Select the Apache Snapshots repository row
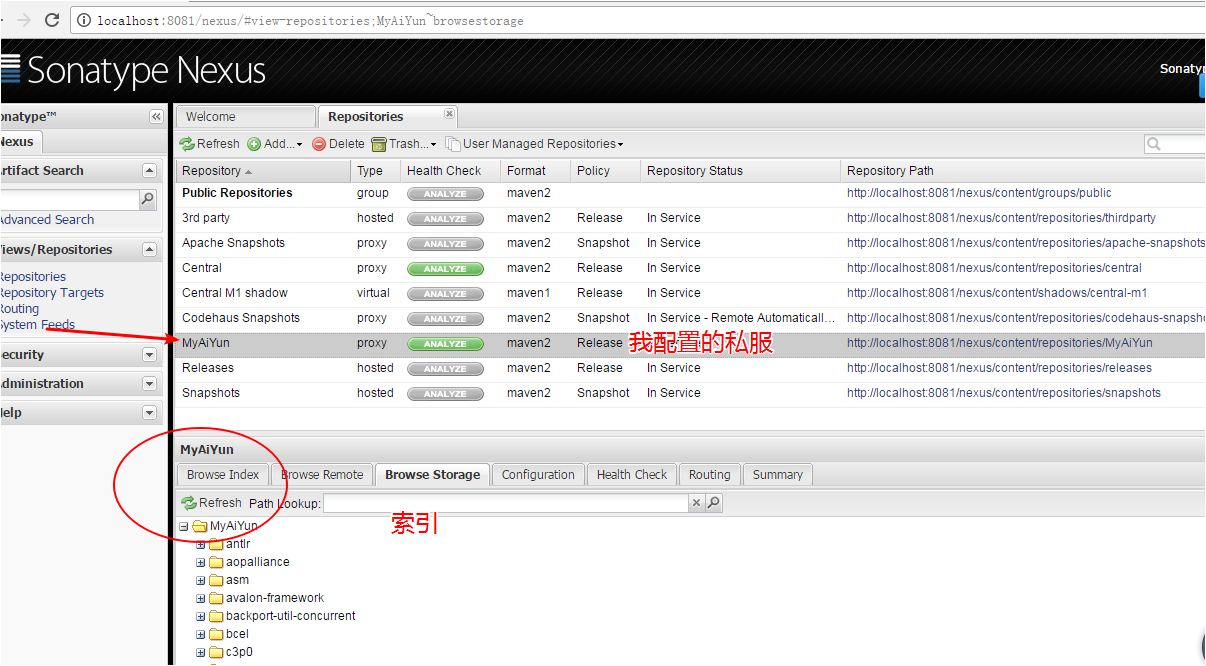Image resolution: width=1206 pixels, height=666 pixels. [x=691, y=243]
